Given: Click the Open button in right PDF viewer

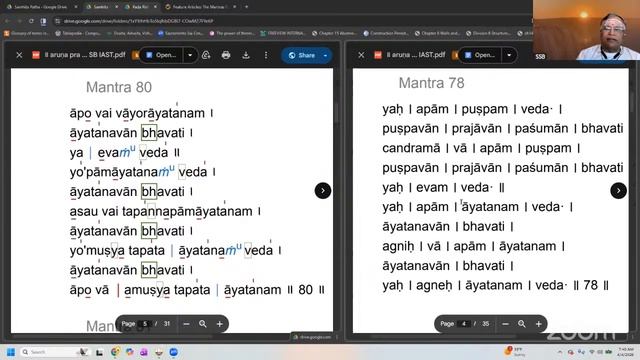Looking at the screenshot, I should pyautogui.click(x=480, y=55).
